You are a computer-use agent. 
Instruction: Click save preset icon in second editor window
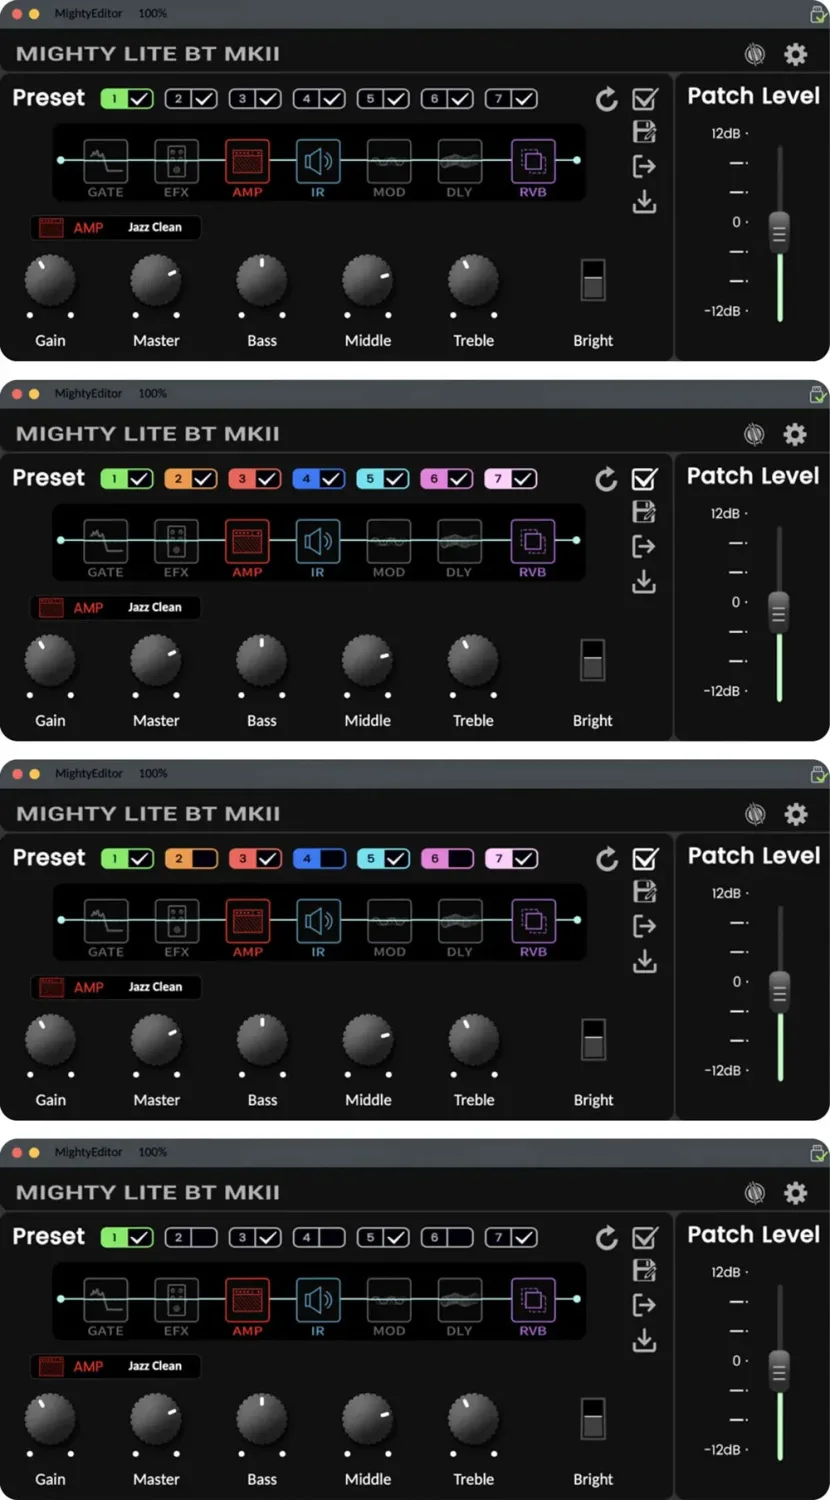[644, 512]
